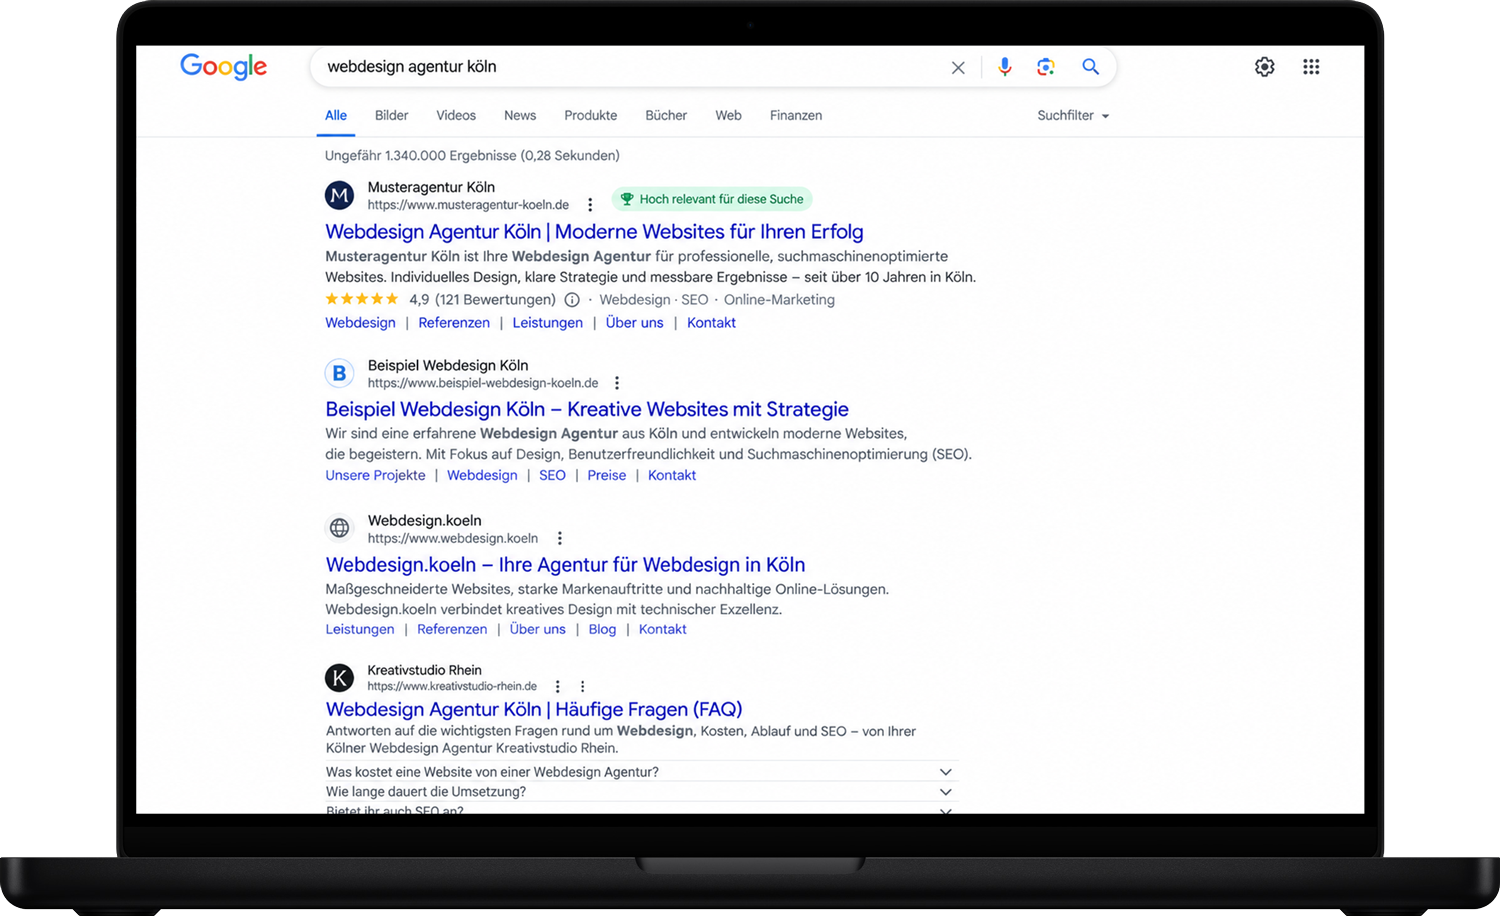Open settings via the gear icon

(1265, 67)
